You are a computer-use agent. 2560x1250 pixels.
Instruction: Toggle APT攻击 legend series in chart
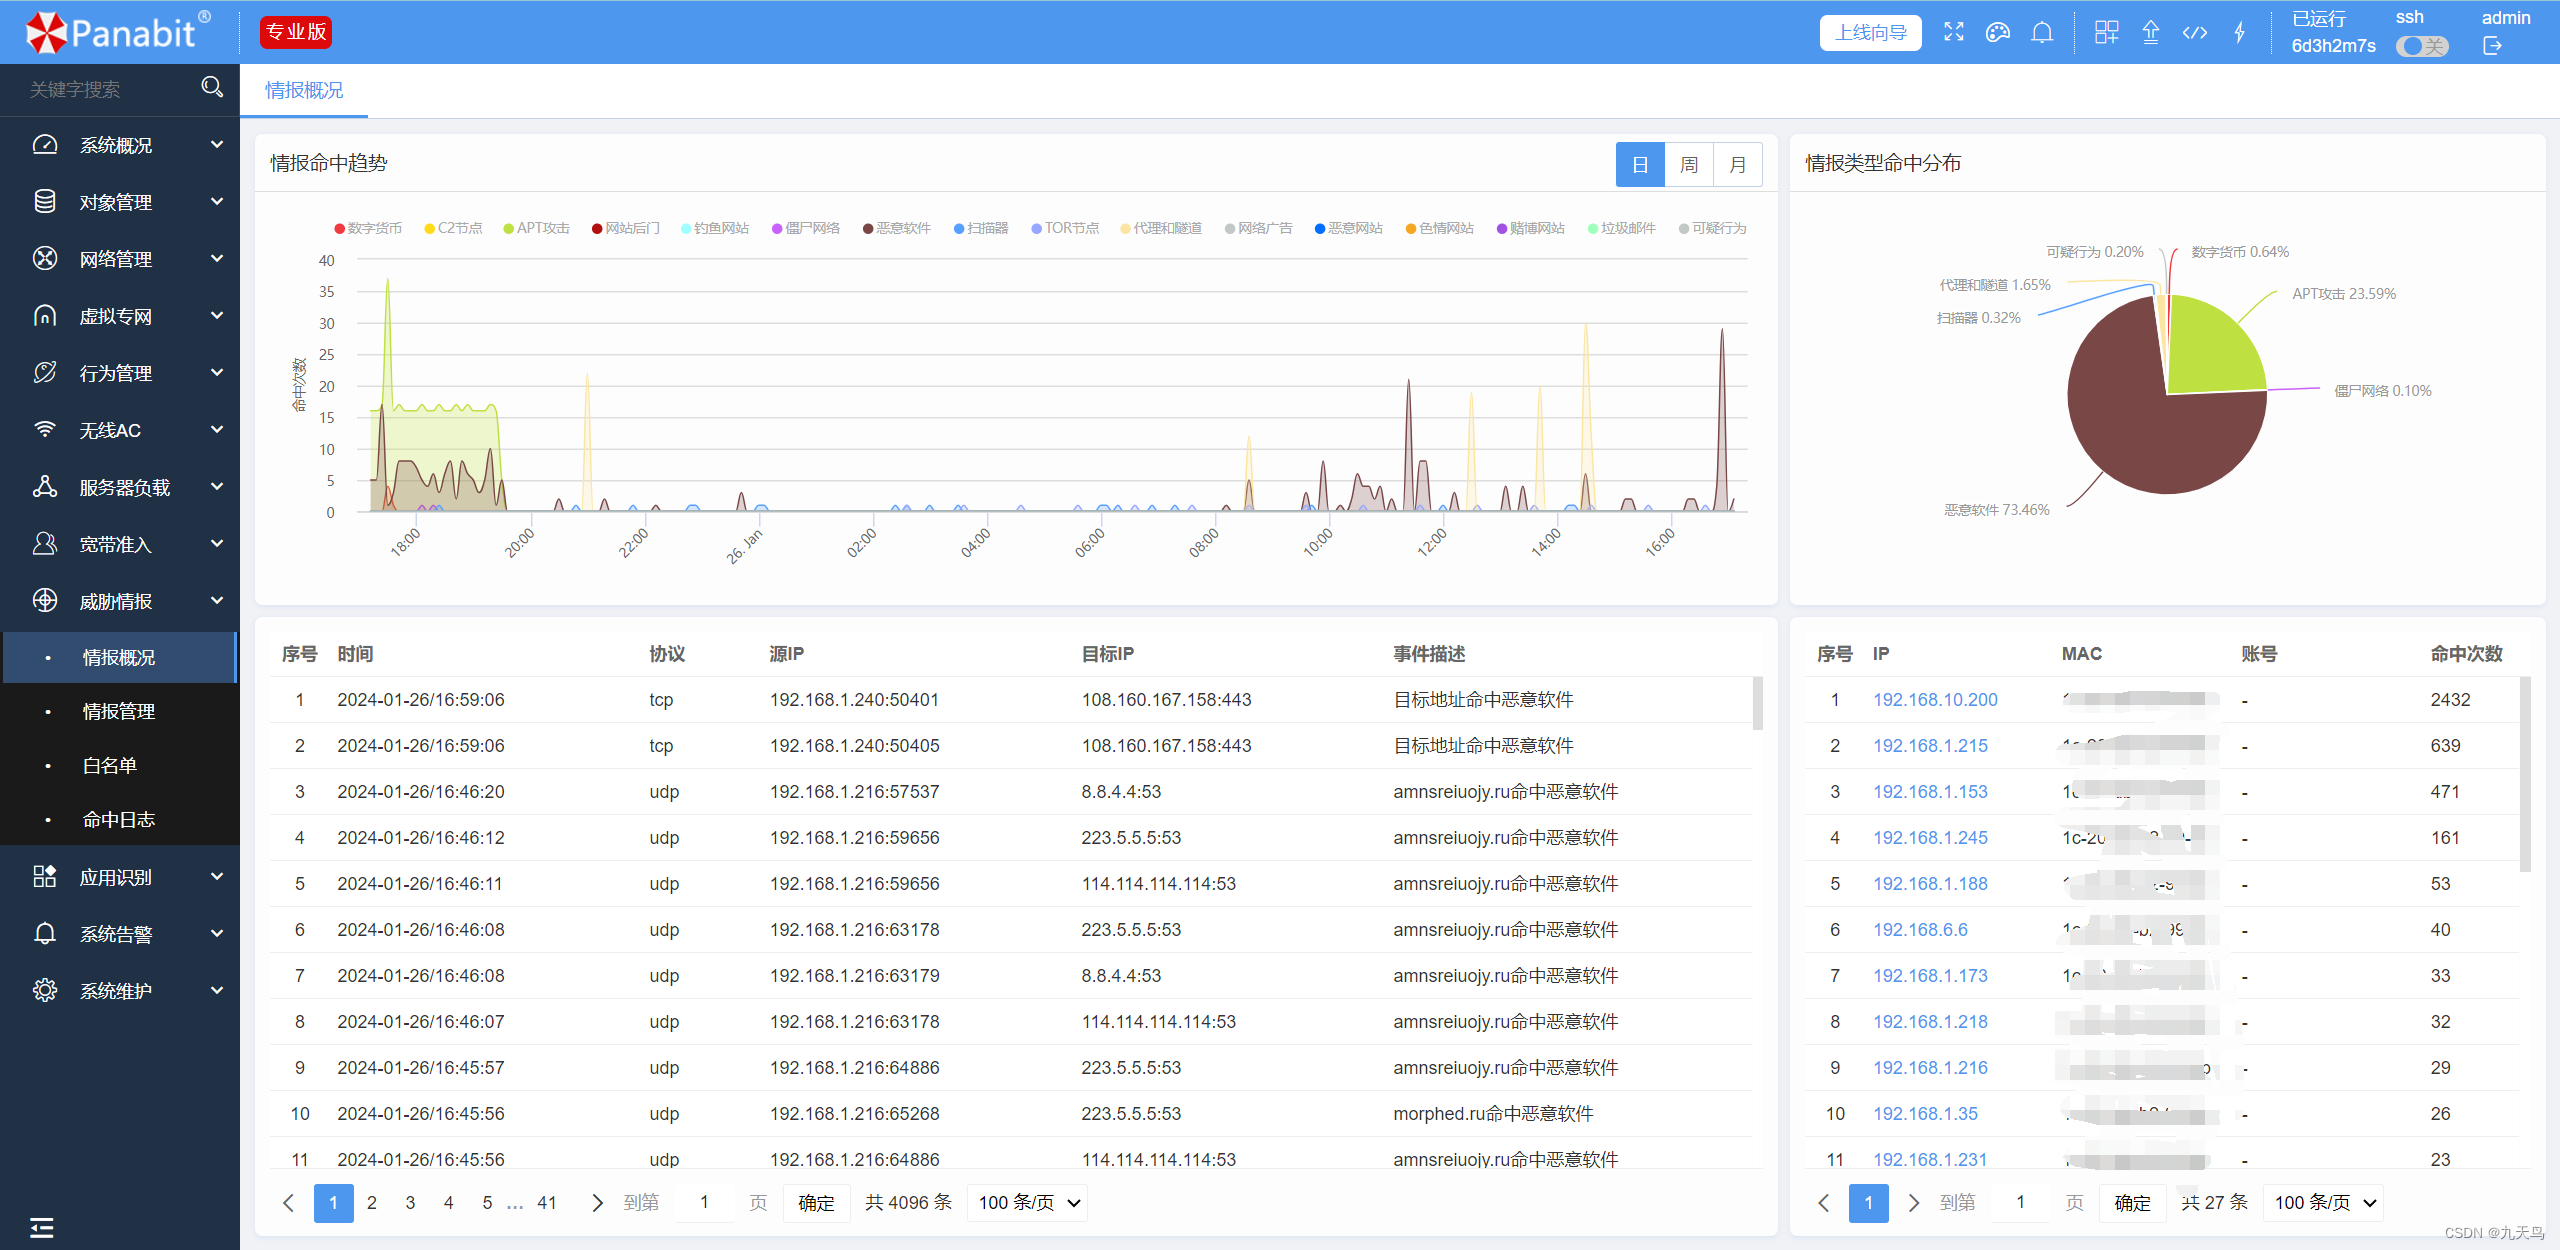pos(537,228)
